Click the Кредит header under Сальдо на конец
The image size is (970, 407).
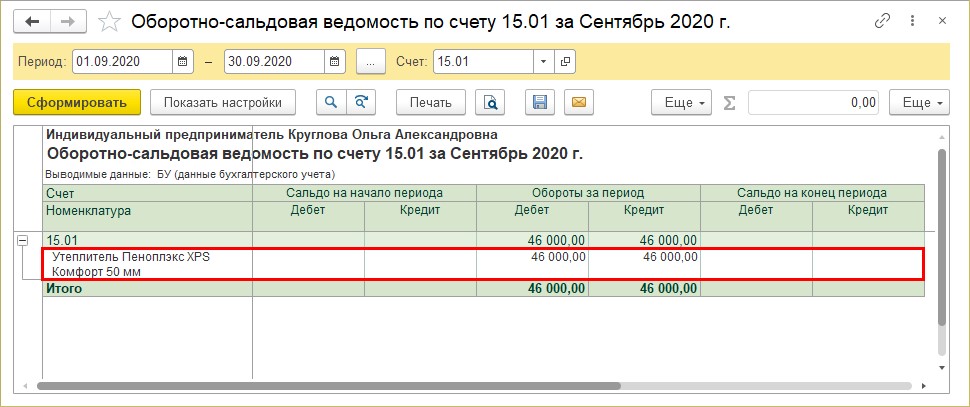coord(869,216)
